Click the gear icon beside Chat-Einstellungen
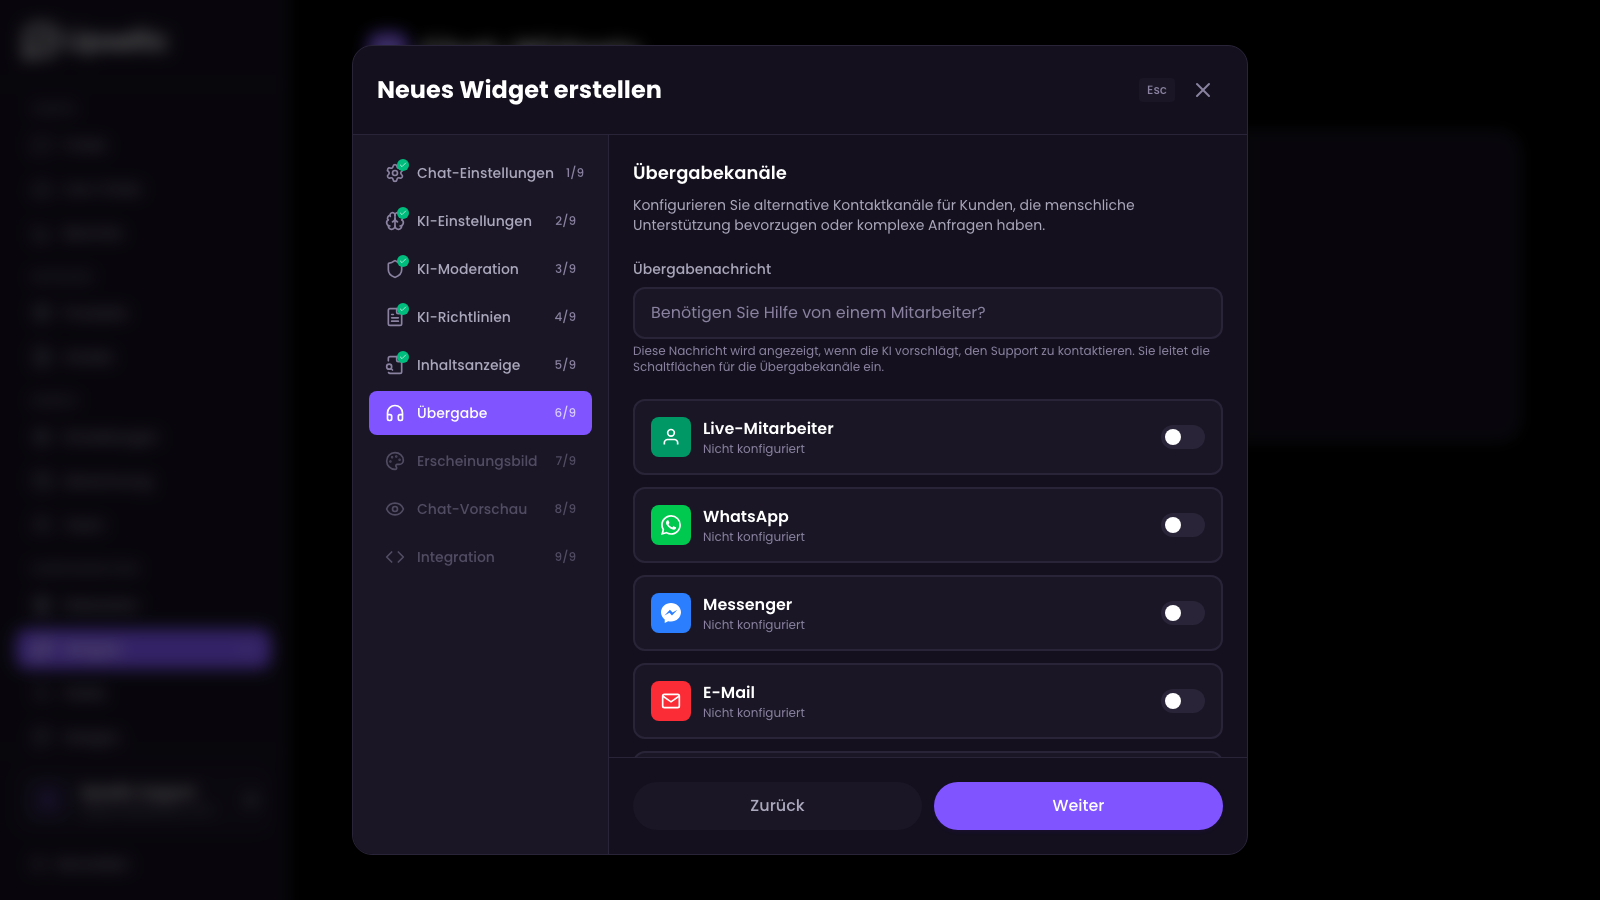The height and width of the screenshot is (900, 1600). coord(396,172)
